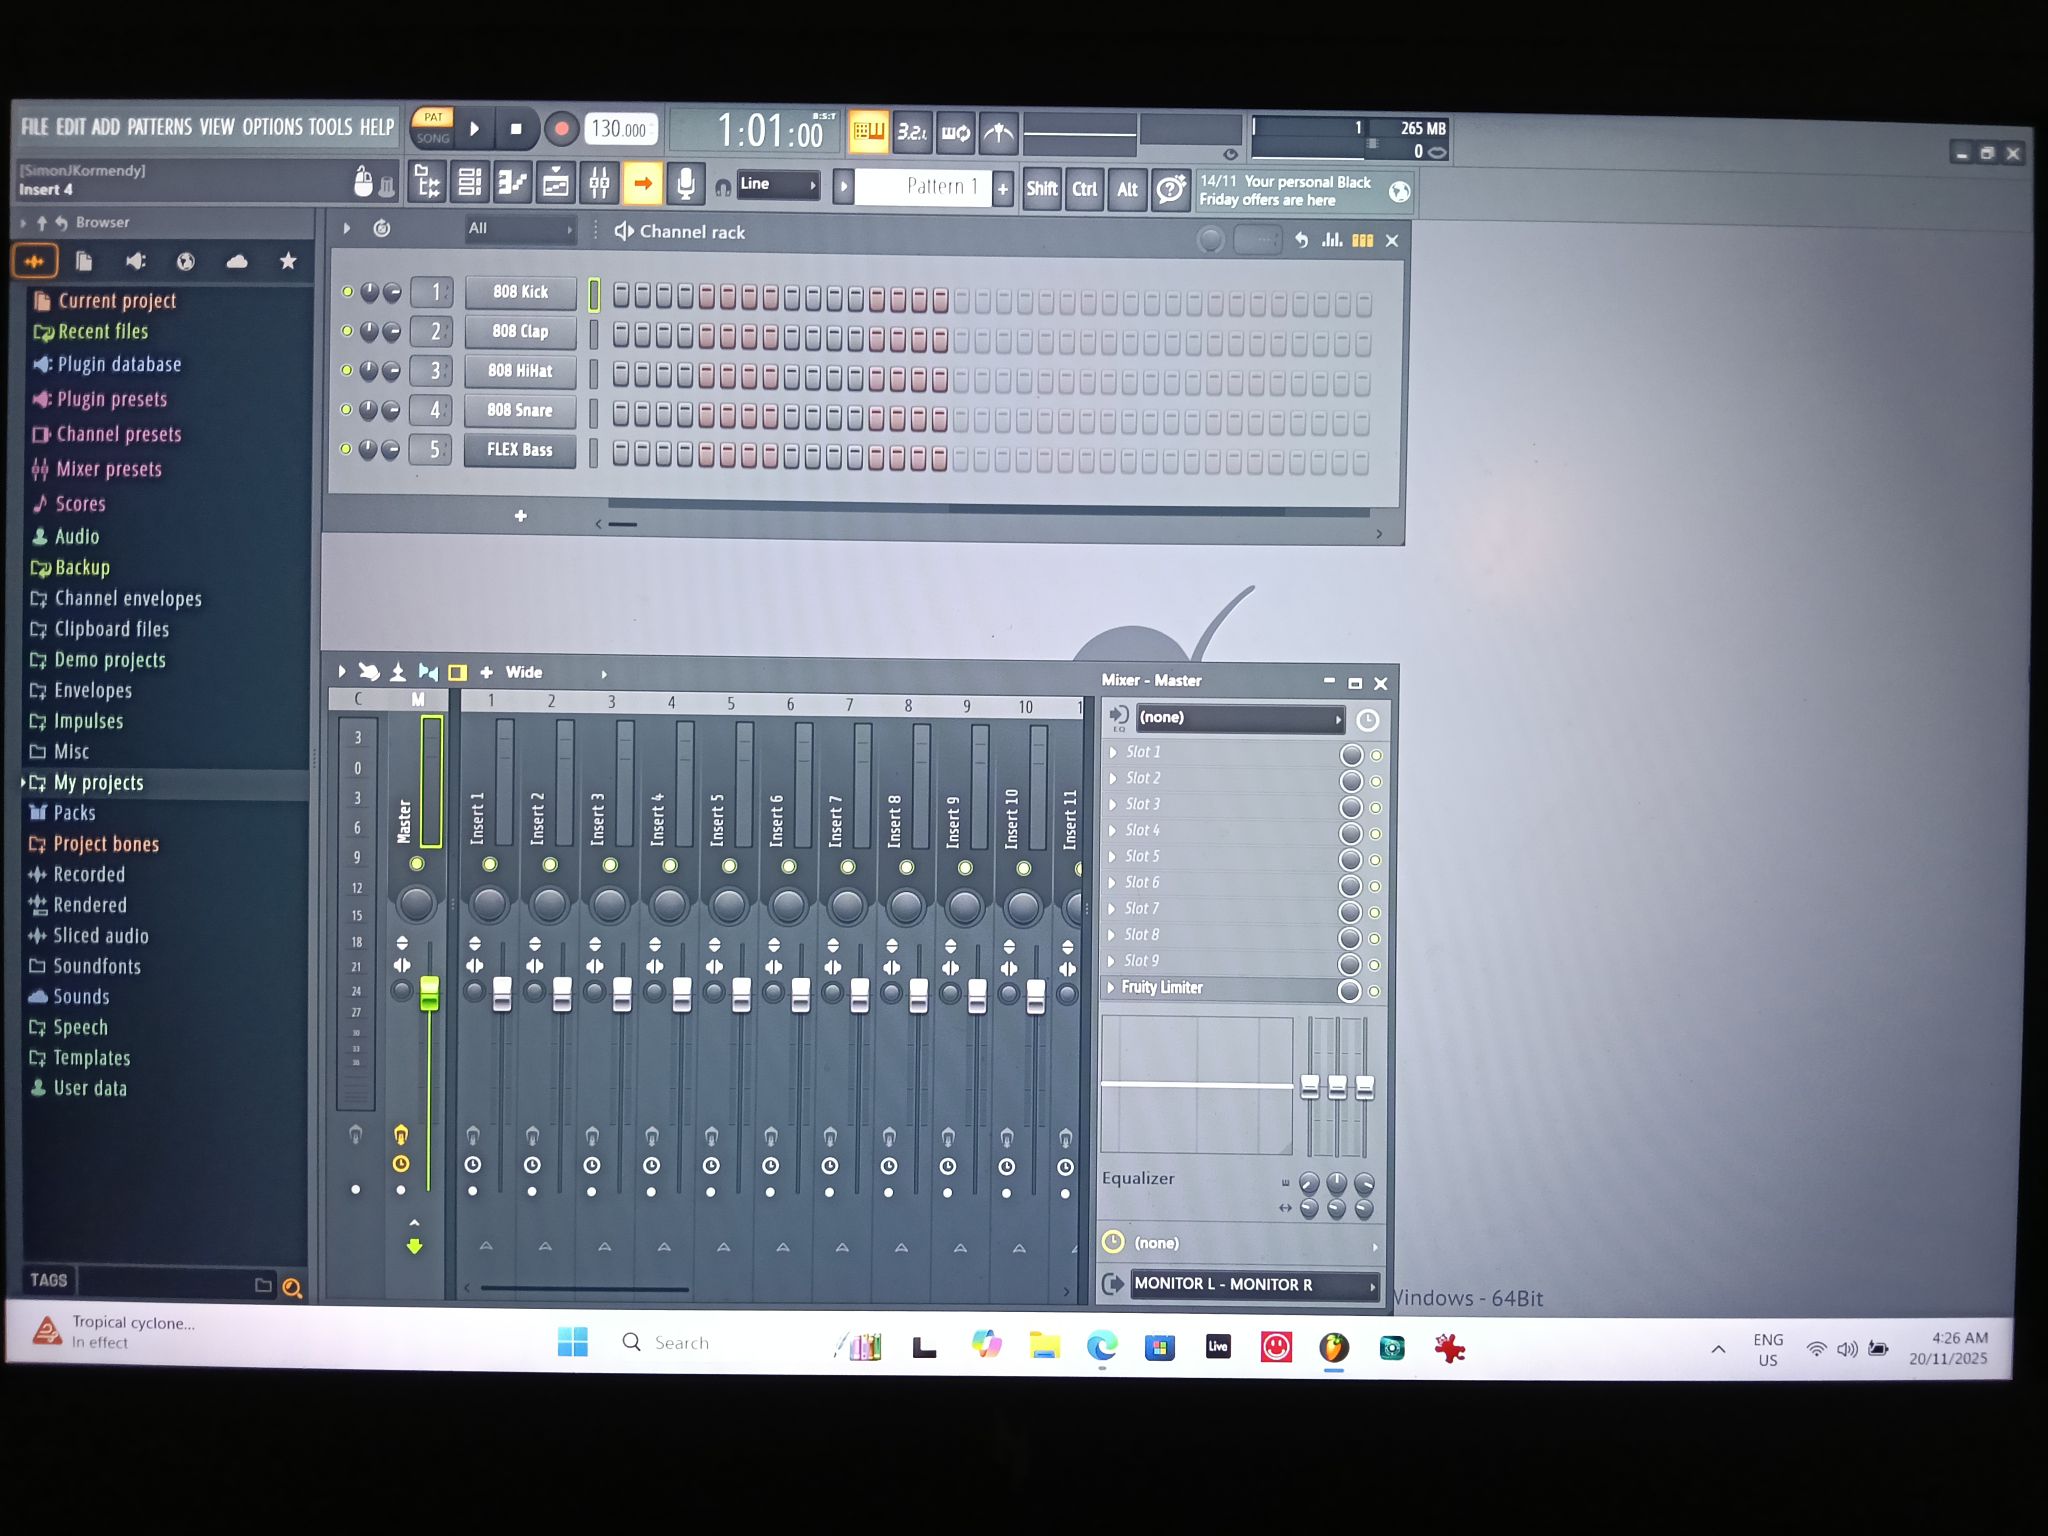Image resolution: width=2048 pixels, height=1536 pixels.
Task: Add a new pattern with the plus beside Pattern 1
Action: tap(1003, 188)
